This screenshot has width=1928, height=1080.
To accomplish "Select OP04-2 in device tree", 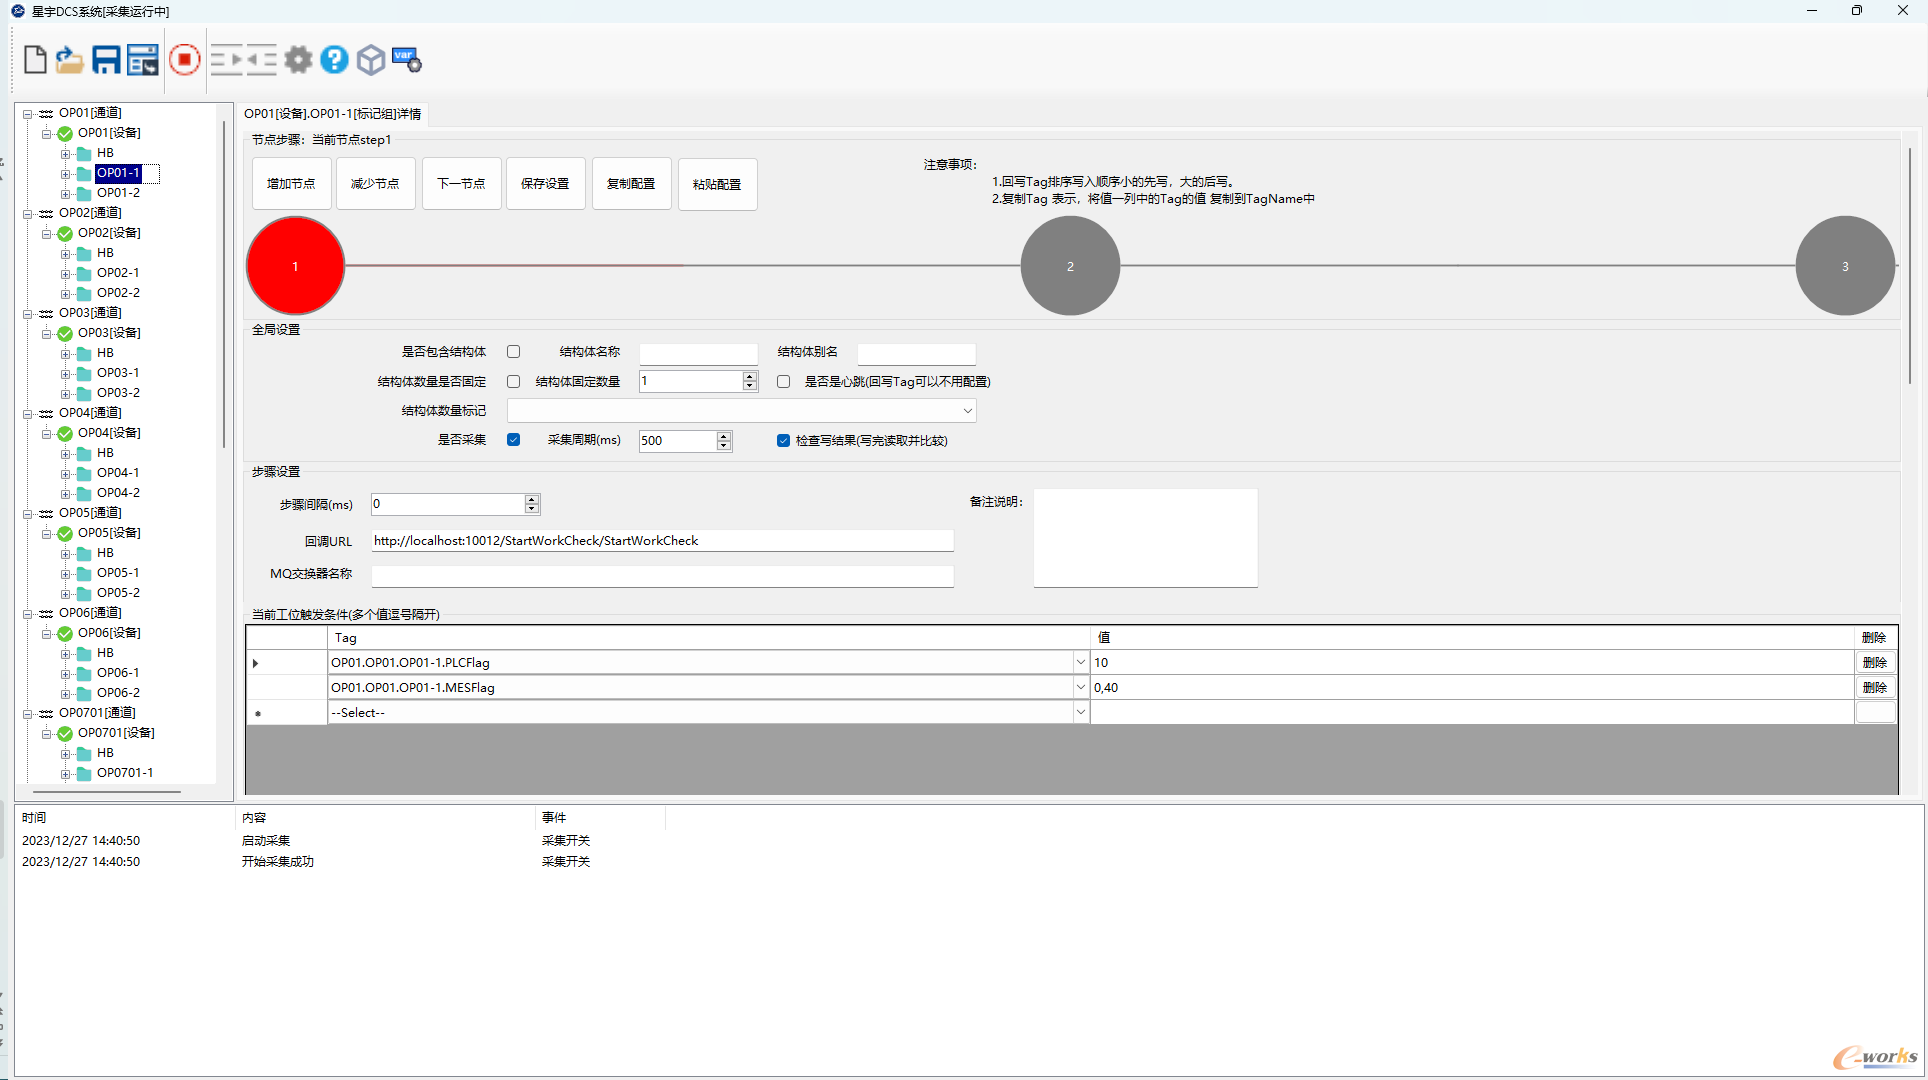I will click(x=118, y=493).
